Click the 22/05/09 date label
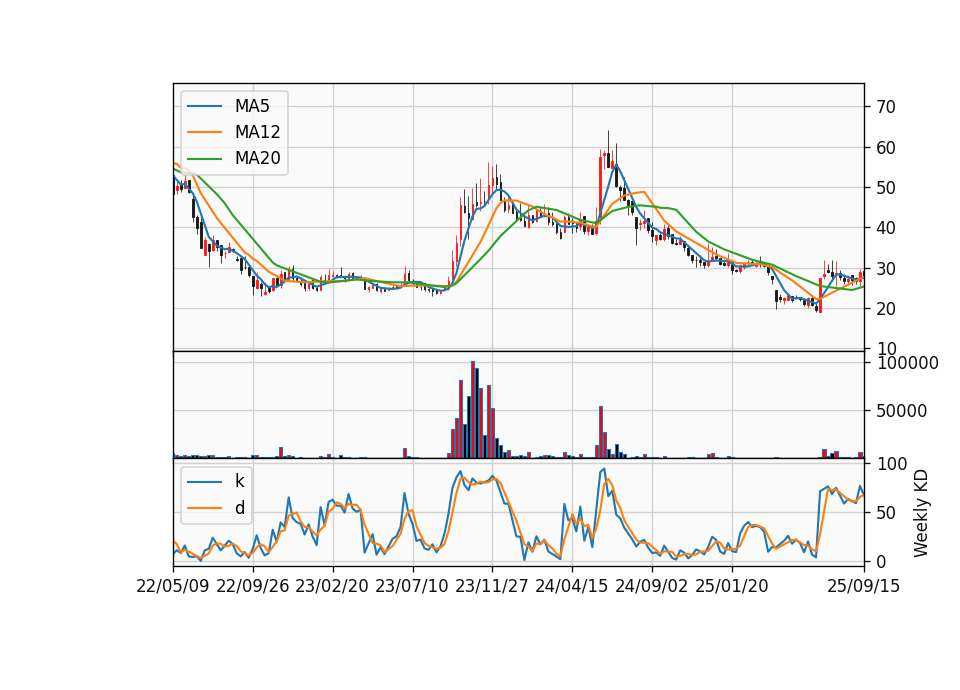Viewport: 960px width, 690px height. [x=173, y=587]
